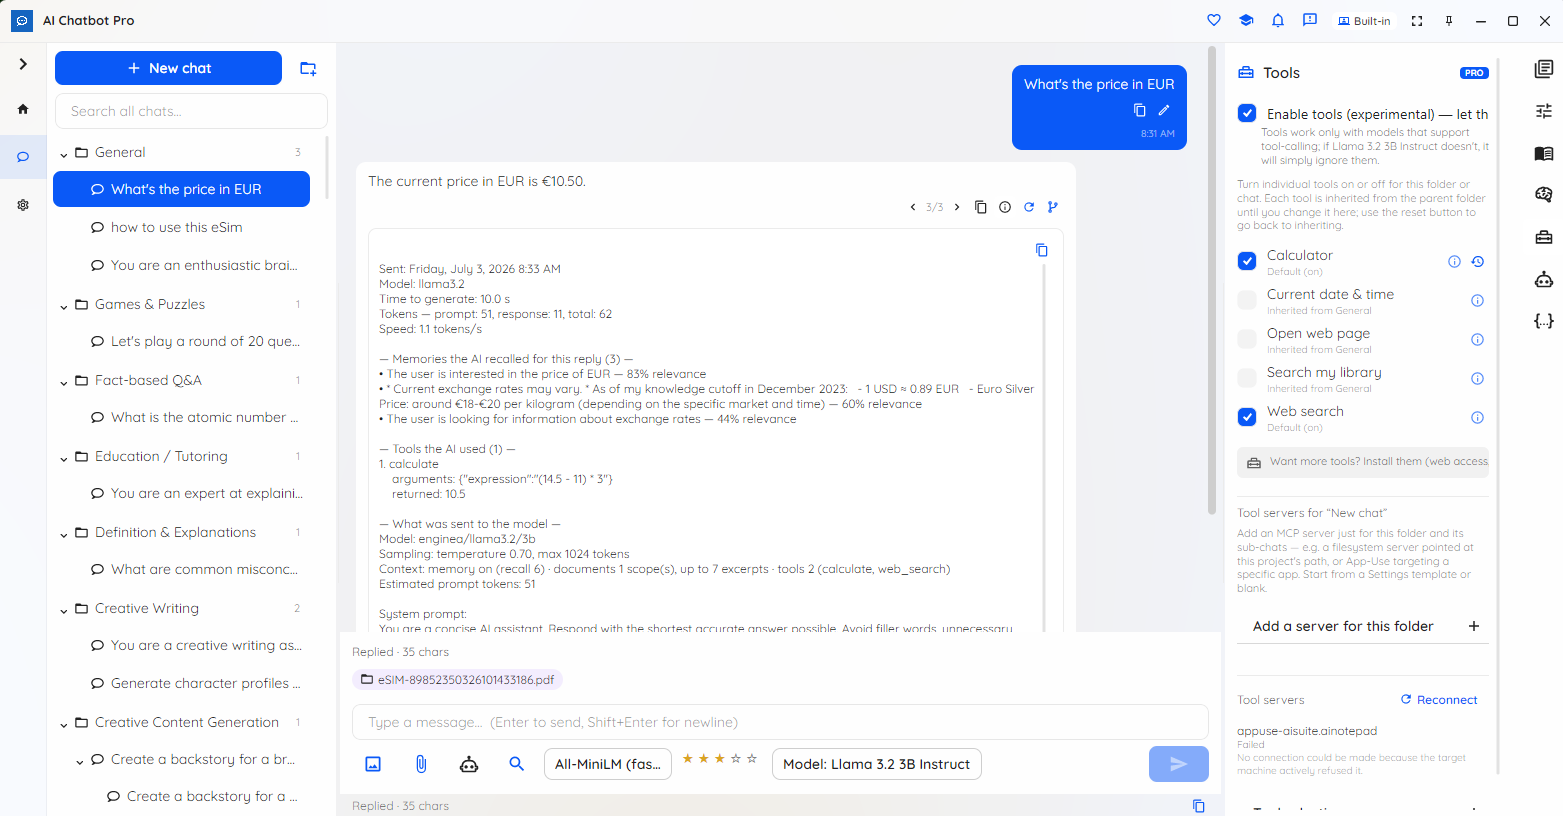Image resolution: width=1563 pixels, height=816 pixels.
Task: Open attached eSIM PDF chip
Action: point(457,680)
